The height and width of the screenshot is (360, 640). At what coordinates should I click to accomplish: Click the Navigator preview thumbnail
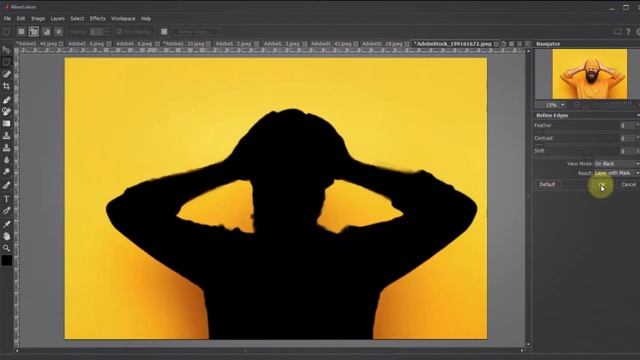pyautogui.click(x=589, y=74)
